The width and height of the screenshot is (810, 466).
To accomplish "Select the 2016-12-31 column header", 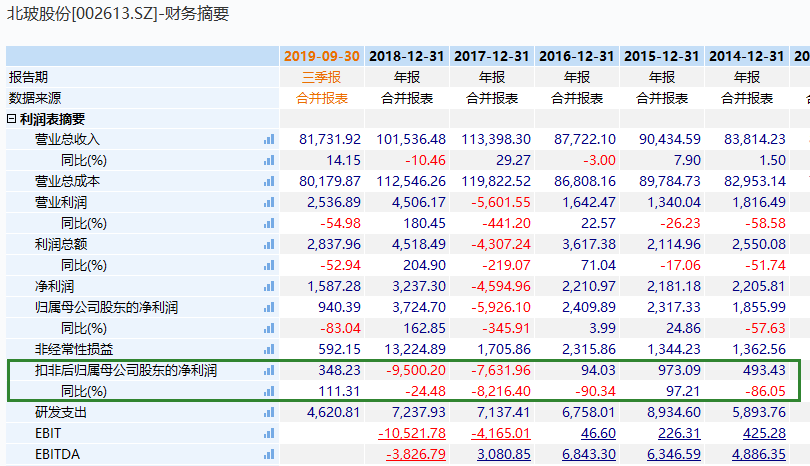I will [577, 56].
